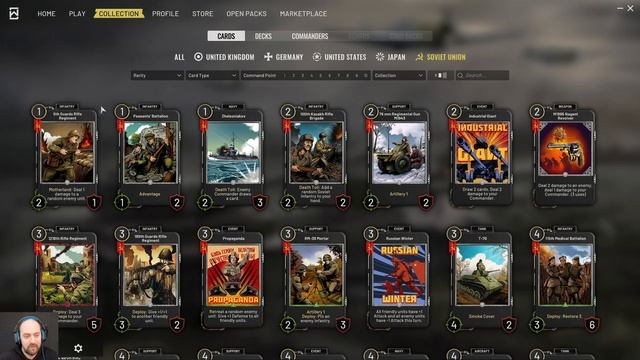
Task: Open the Collection menu
Action: [119, 13]
